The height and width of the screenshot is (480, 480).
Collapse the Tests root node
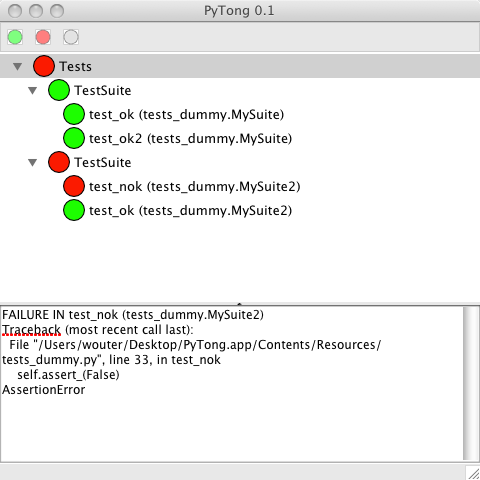(18, 67)
